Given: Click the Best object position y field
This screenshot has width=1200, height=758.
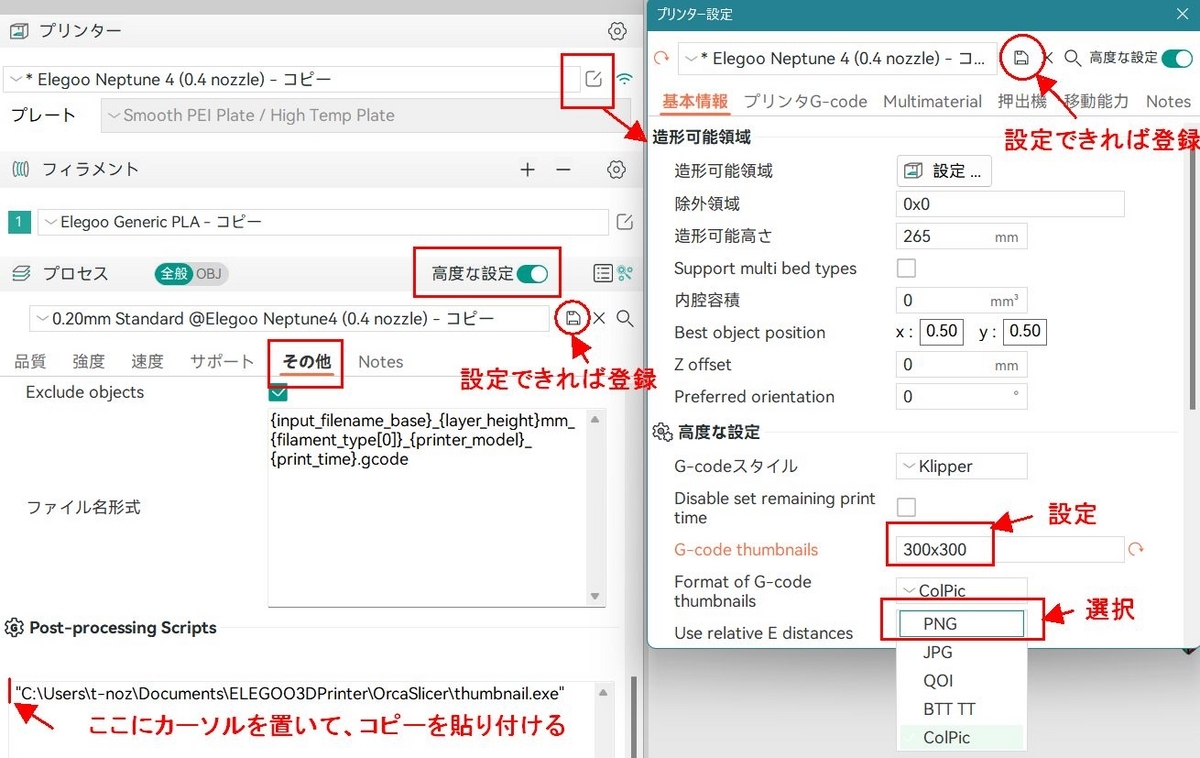Looking at the screenshot, I should coord(1025,332).
